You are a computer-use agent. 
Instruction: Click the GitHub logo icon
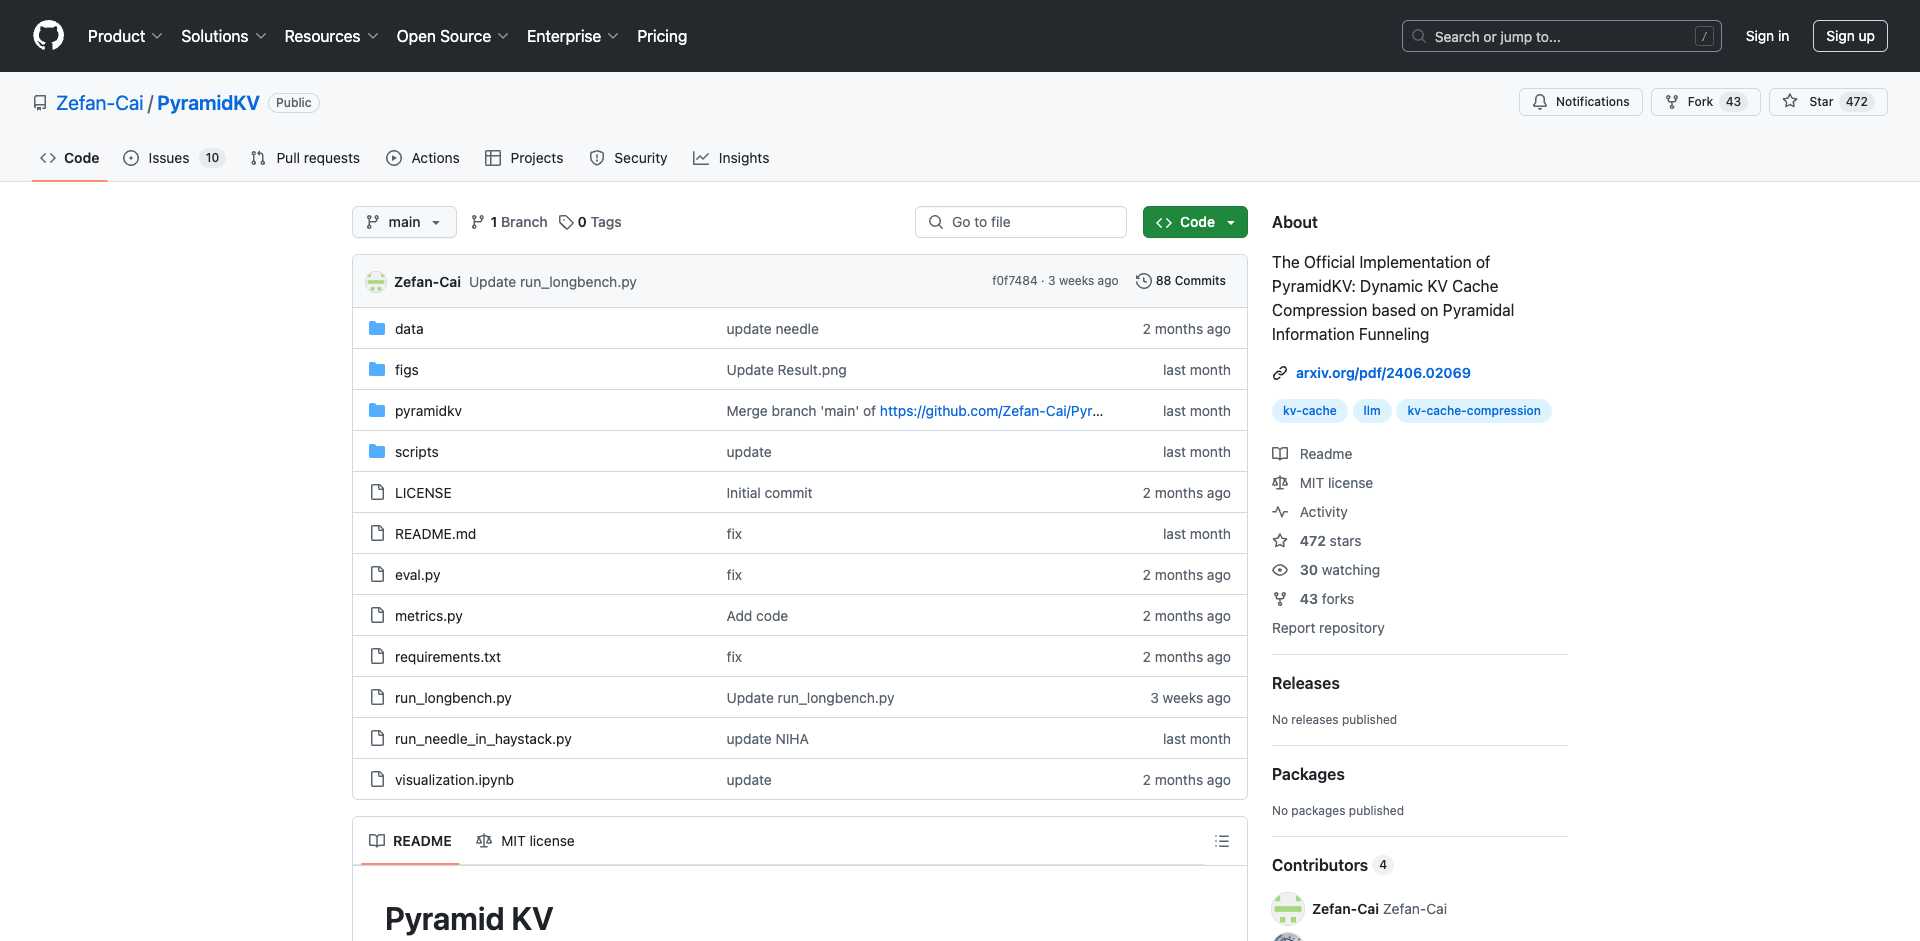click(x=48, y=36)
